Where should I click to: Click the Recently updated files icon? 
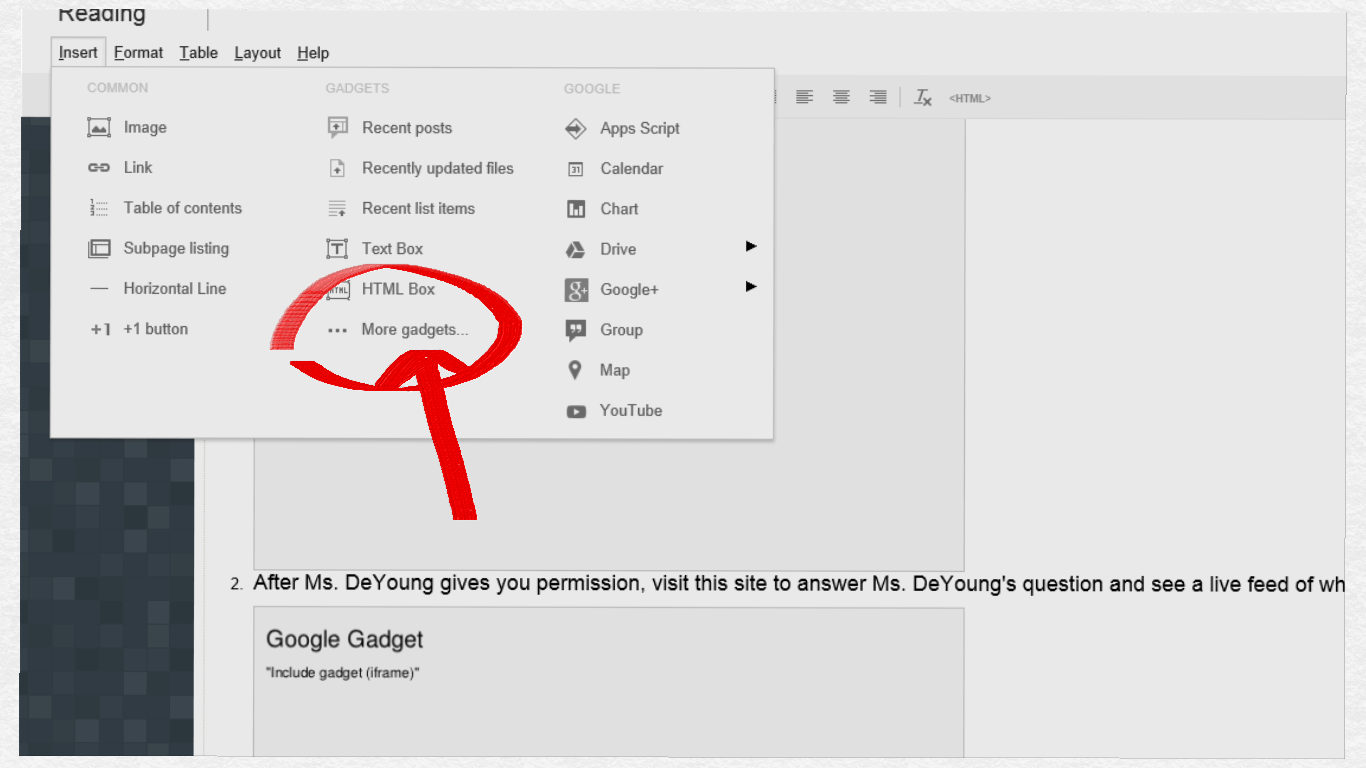click(x=338, y=168)
